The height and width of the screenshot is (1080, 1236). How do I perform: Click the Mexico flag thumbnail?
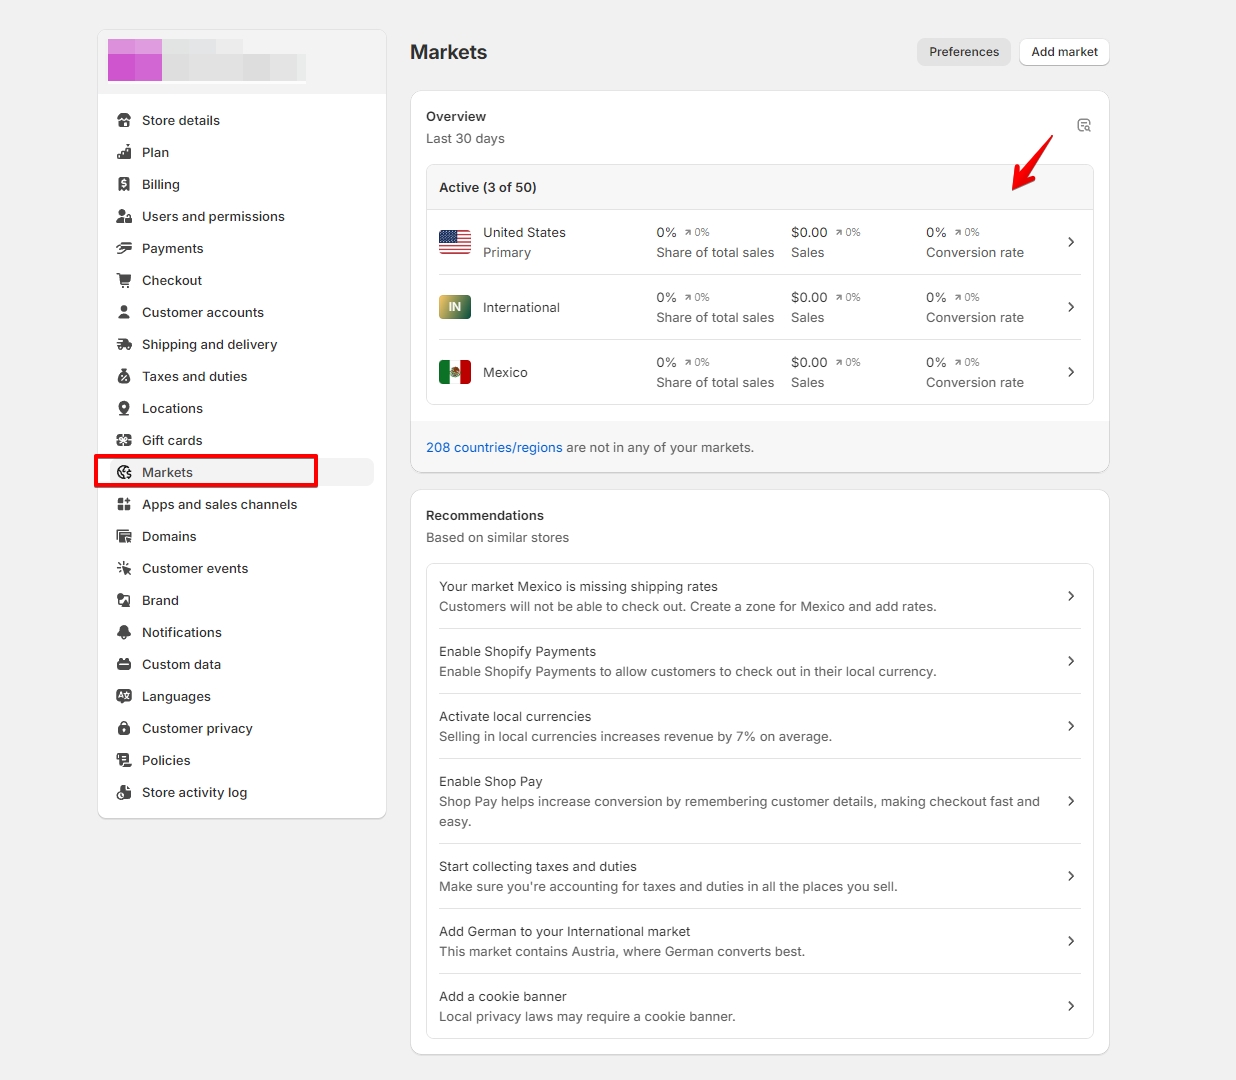(x=455, y=372)
